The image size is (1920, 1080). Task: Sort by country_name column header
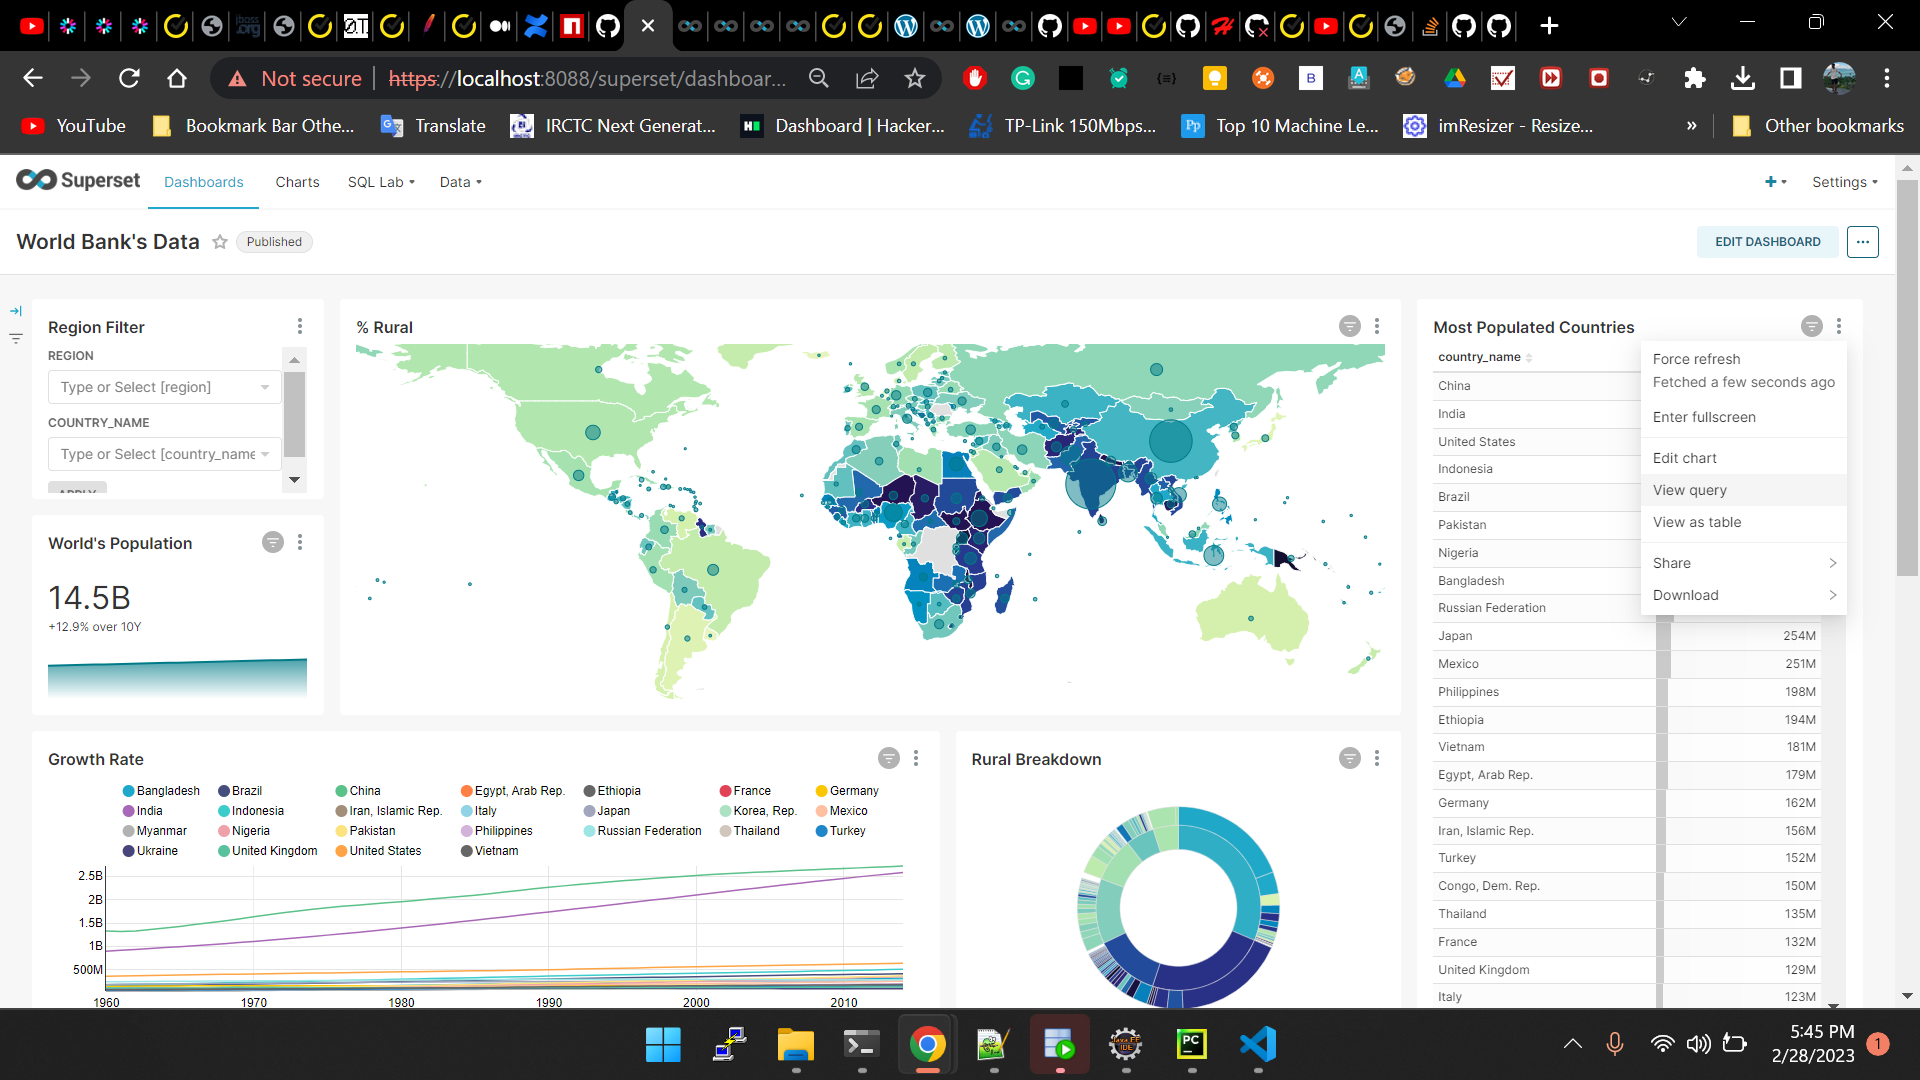[x=1484, y=357]
